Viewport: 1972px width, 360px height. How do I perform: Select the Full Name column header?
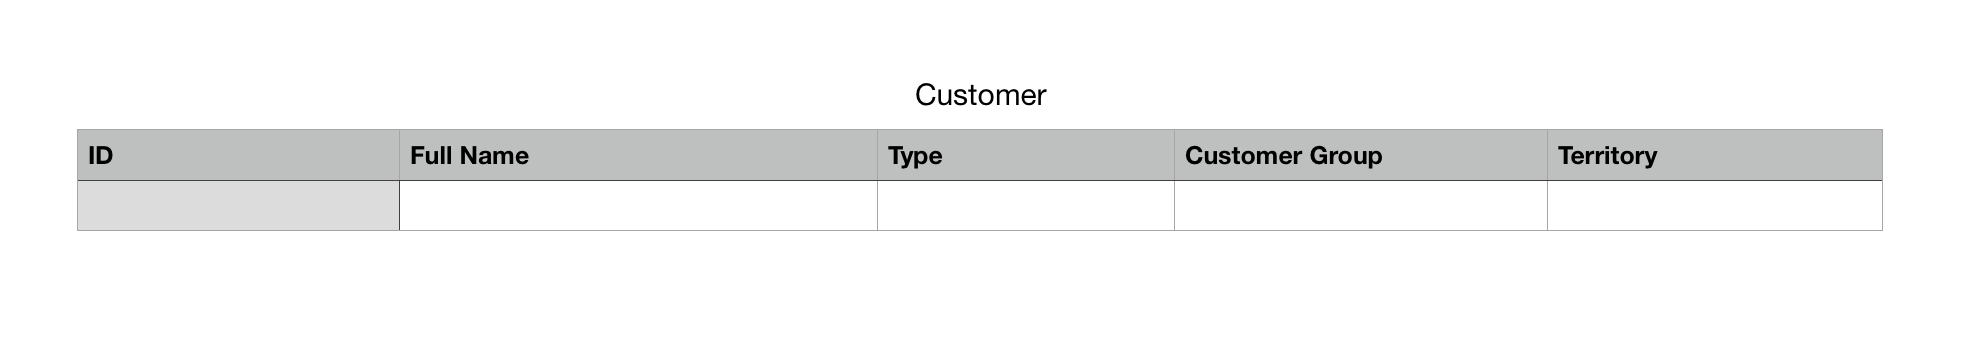tap(638, 155)
